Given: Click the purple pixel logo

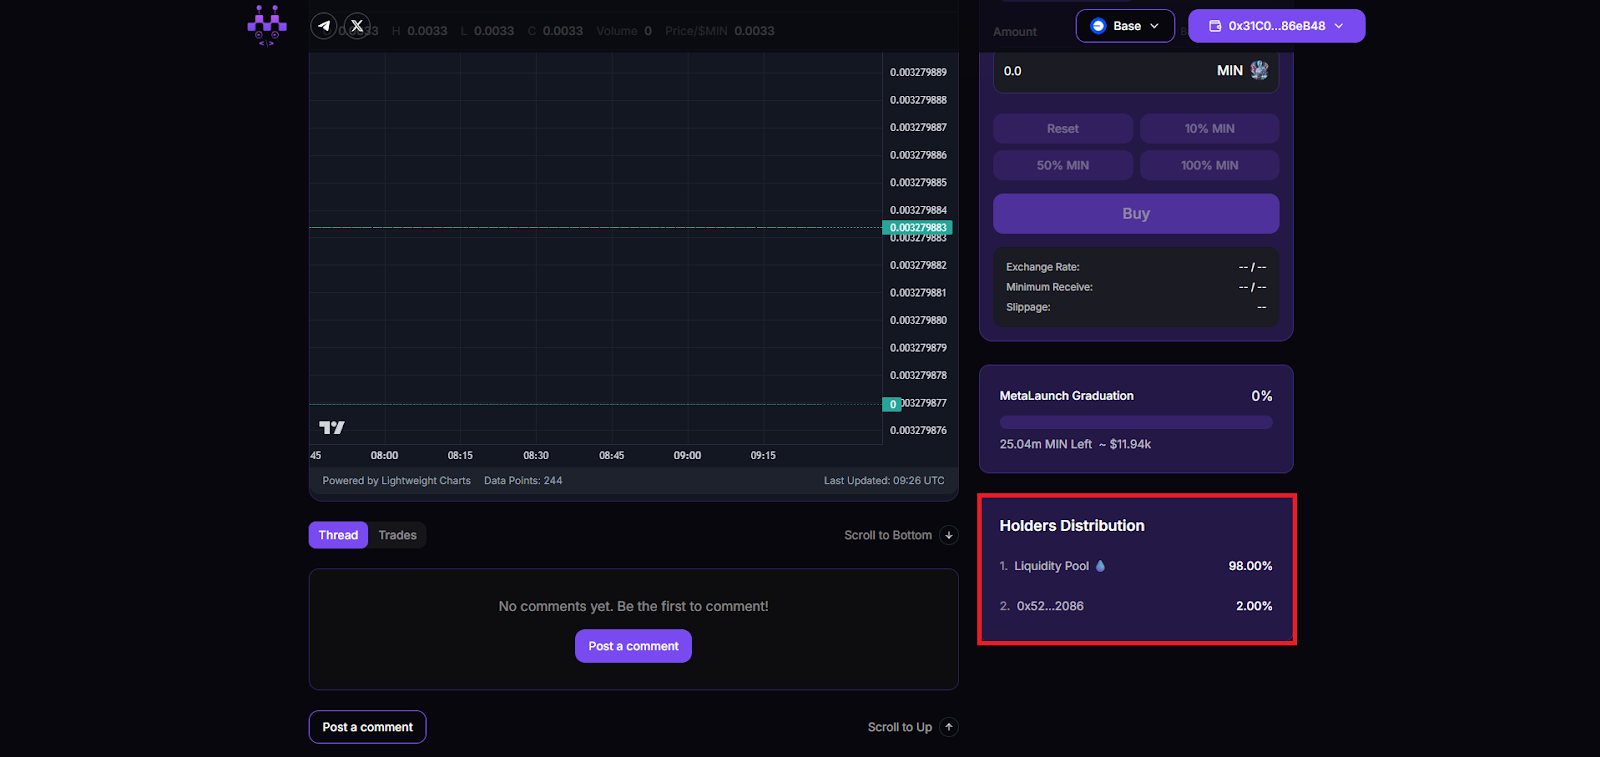Looking at the screenshot, I should coord(267,26).
